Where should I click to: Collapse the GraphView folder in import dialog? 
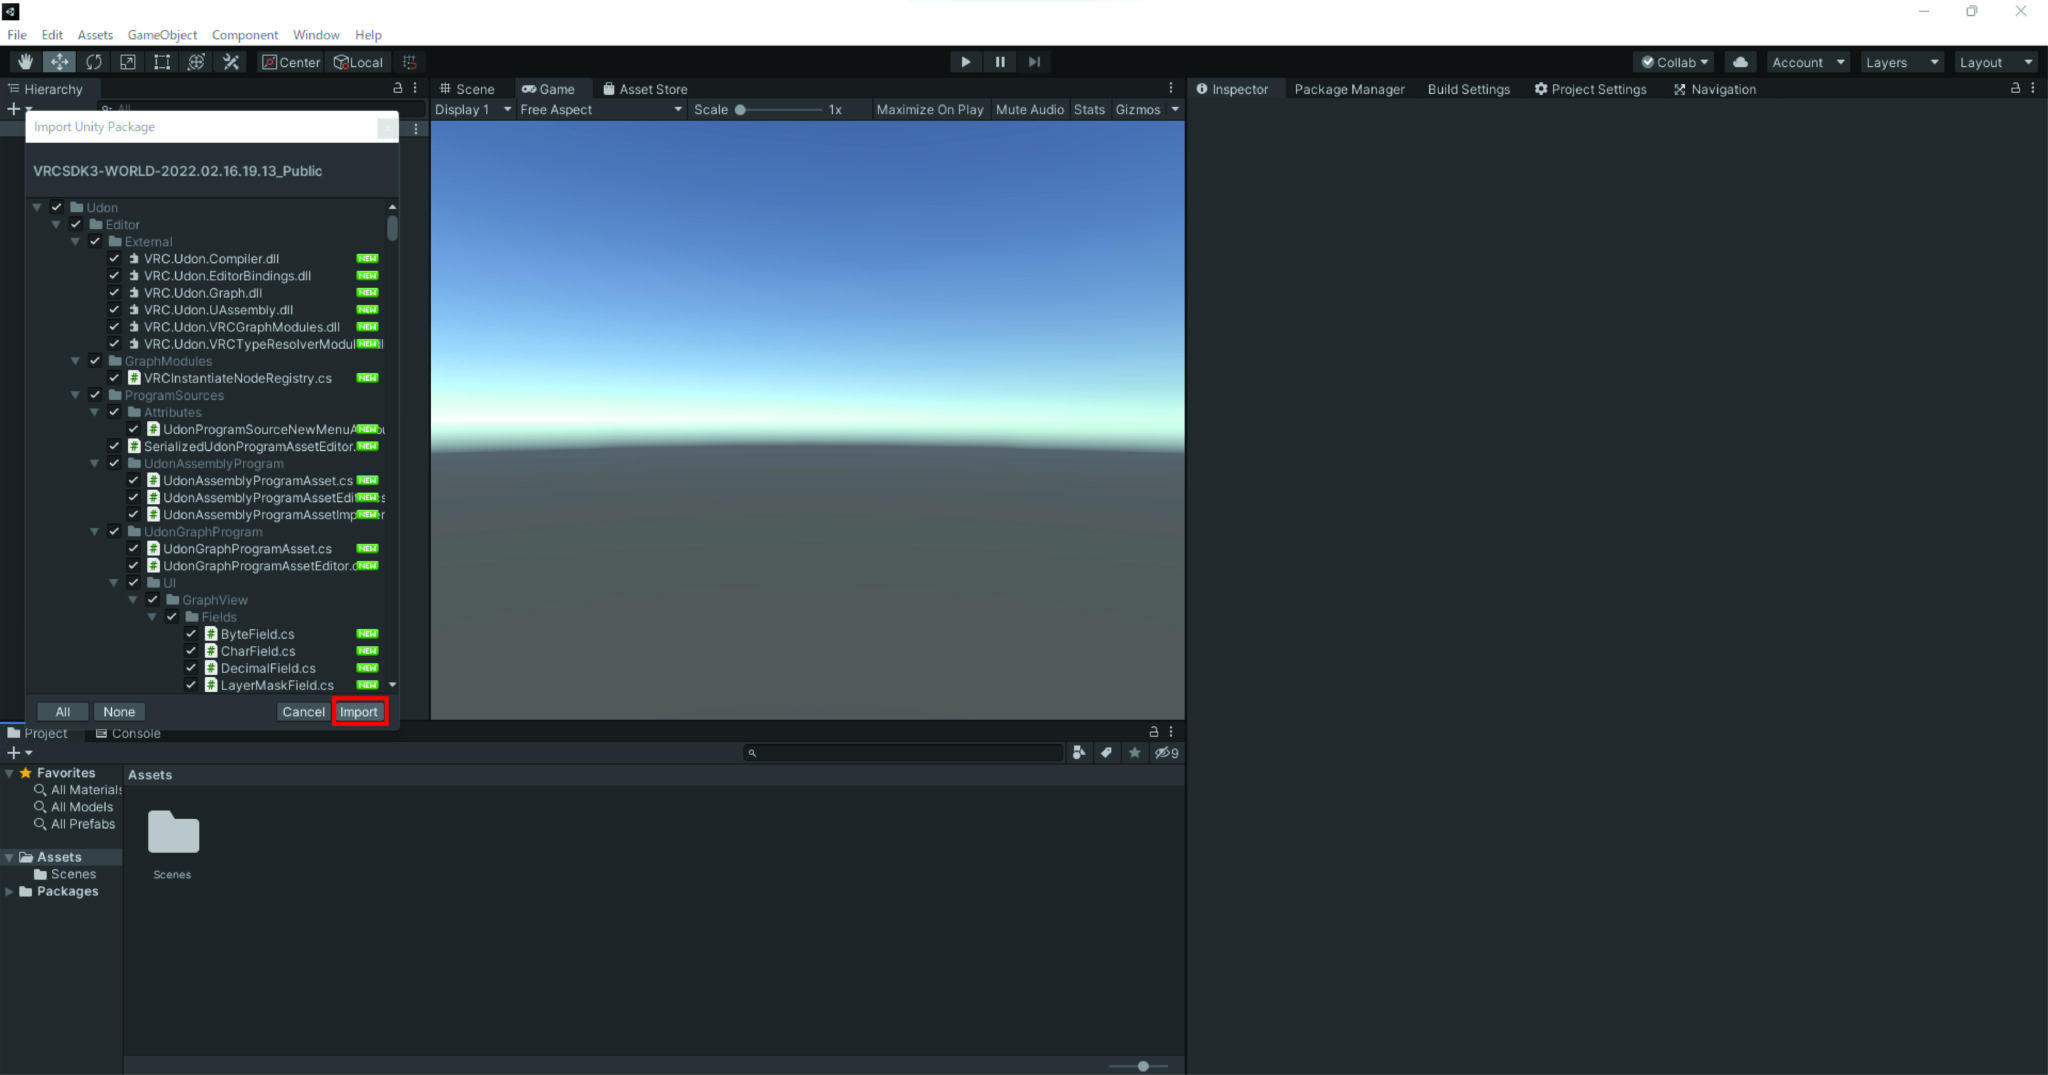tap(133, 599)
